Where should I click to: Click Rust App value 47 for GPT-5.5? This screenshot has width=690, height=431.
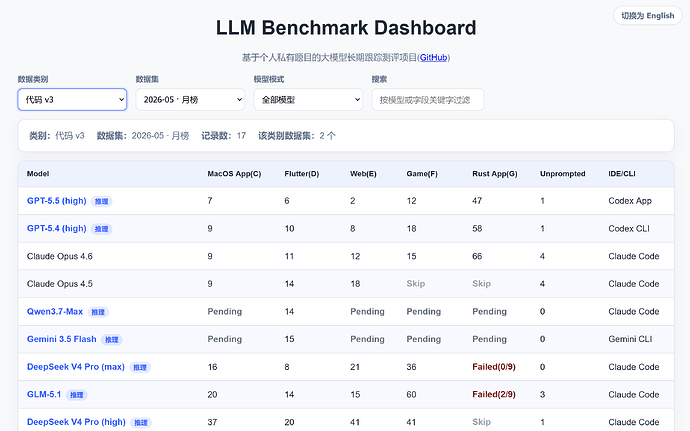(x=477, y=201)
